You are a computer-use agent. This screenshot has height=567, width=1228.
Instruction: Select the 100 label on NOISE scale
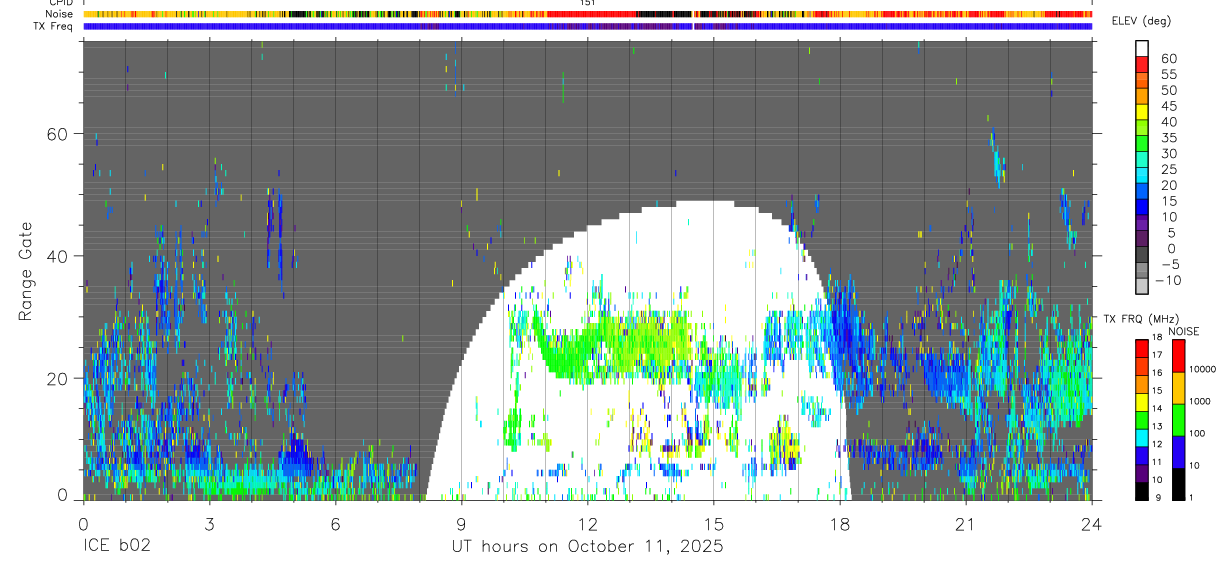point(1199,434)
